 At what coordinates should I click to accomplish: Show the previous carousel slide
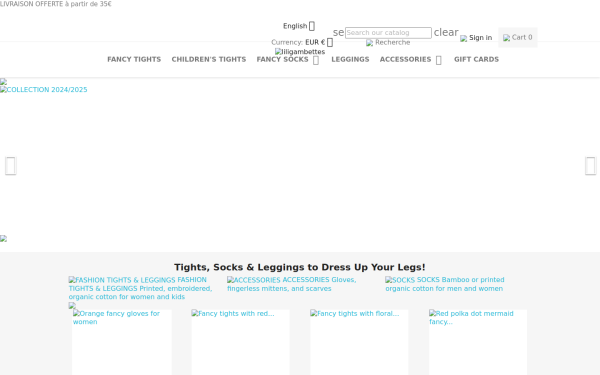coord(11,166)
